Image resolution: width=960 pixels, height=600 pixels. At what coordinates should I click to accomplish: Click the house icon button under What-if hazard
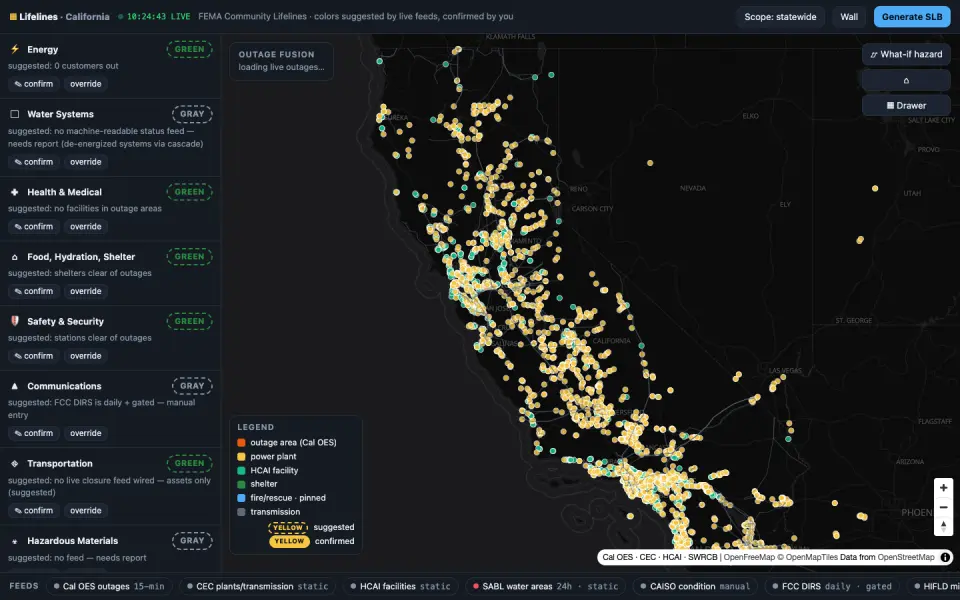906,80
